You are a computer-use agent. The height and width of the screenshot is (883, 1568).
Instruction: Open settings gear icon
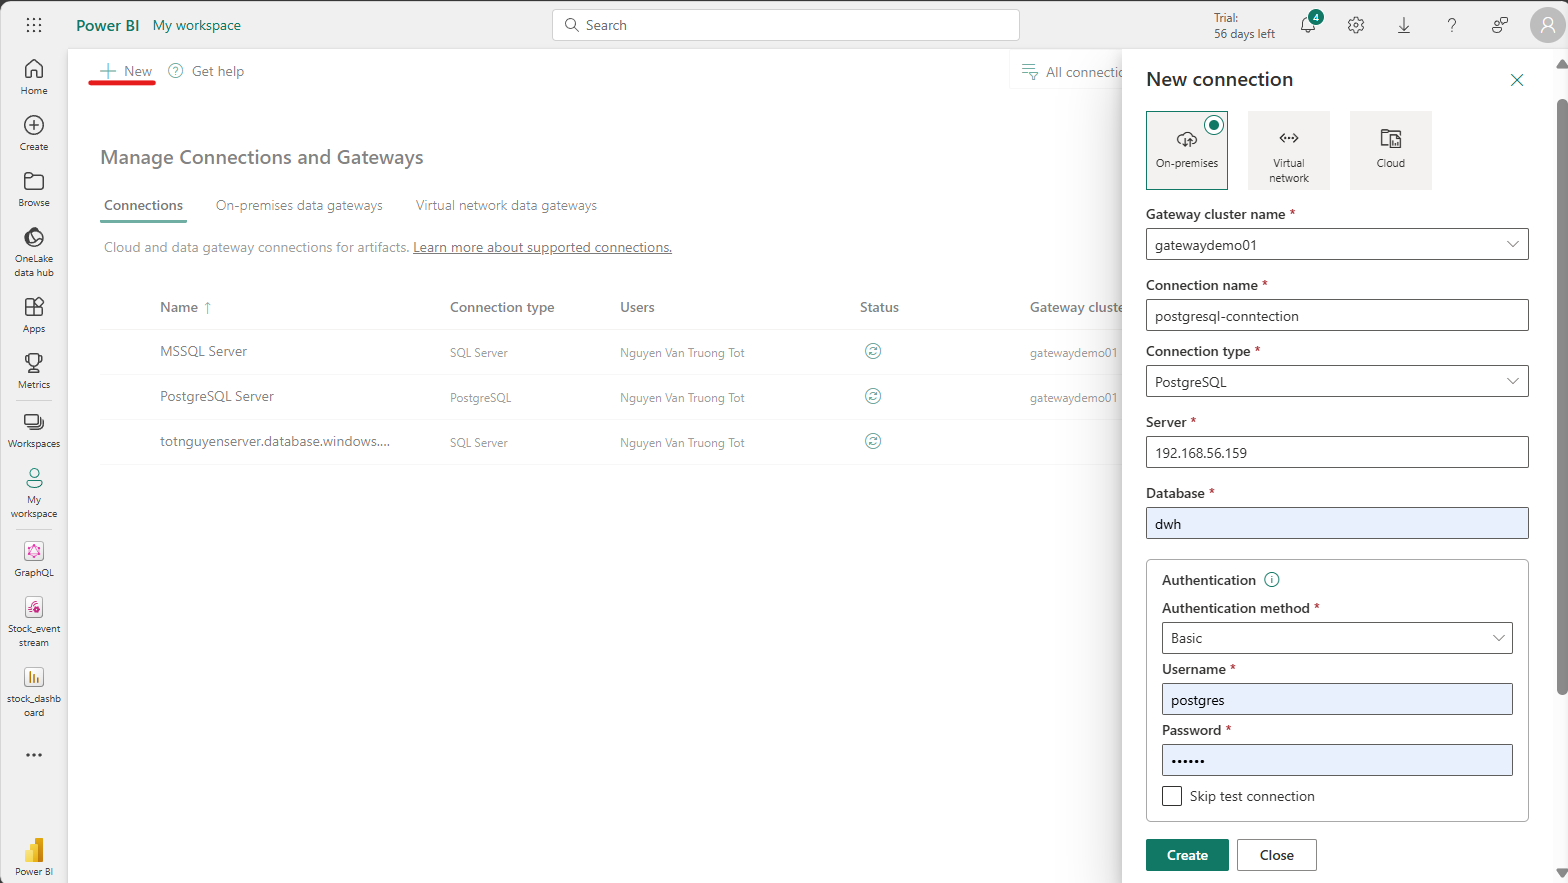click(1356, 25)
